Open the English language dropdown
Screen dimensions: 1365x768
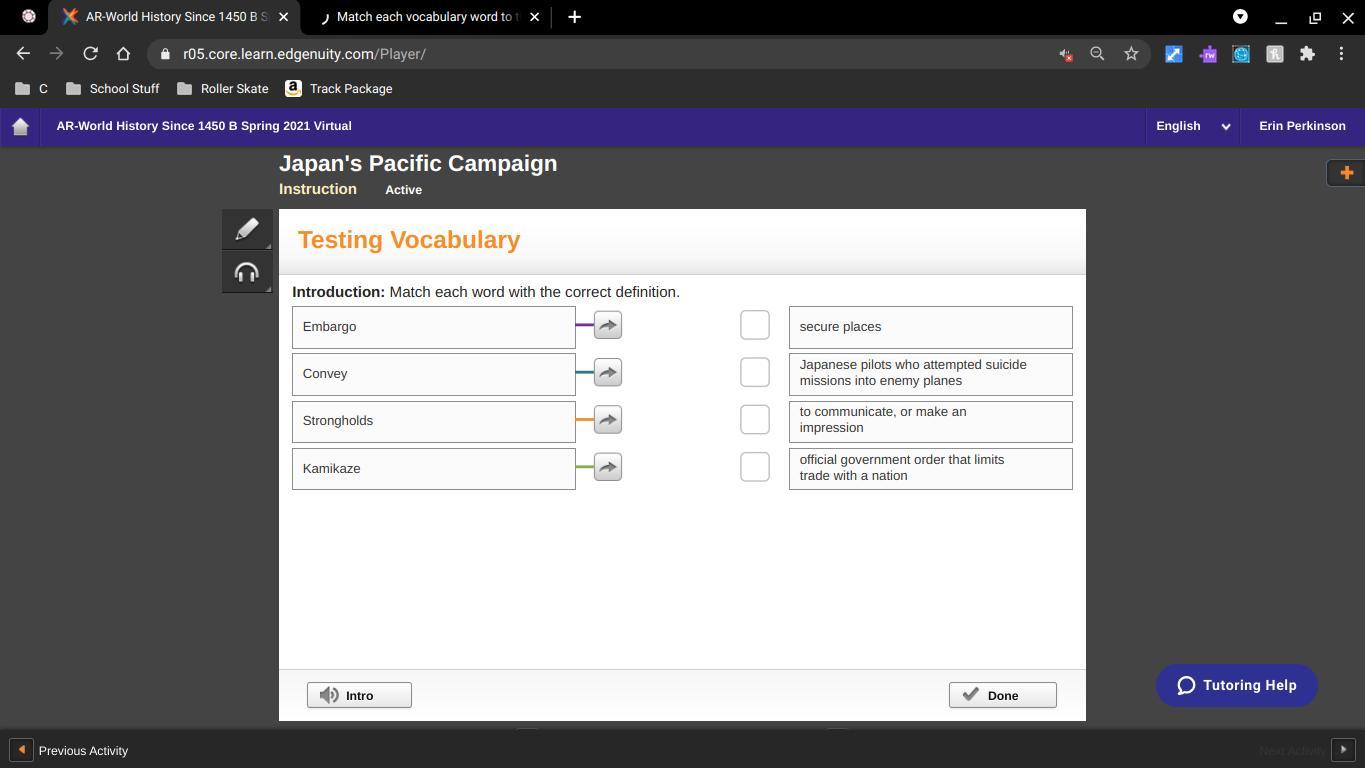pyautogui.click(x=1192, y=126)
